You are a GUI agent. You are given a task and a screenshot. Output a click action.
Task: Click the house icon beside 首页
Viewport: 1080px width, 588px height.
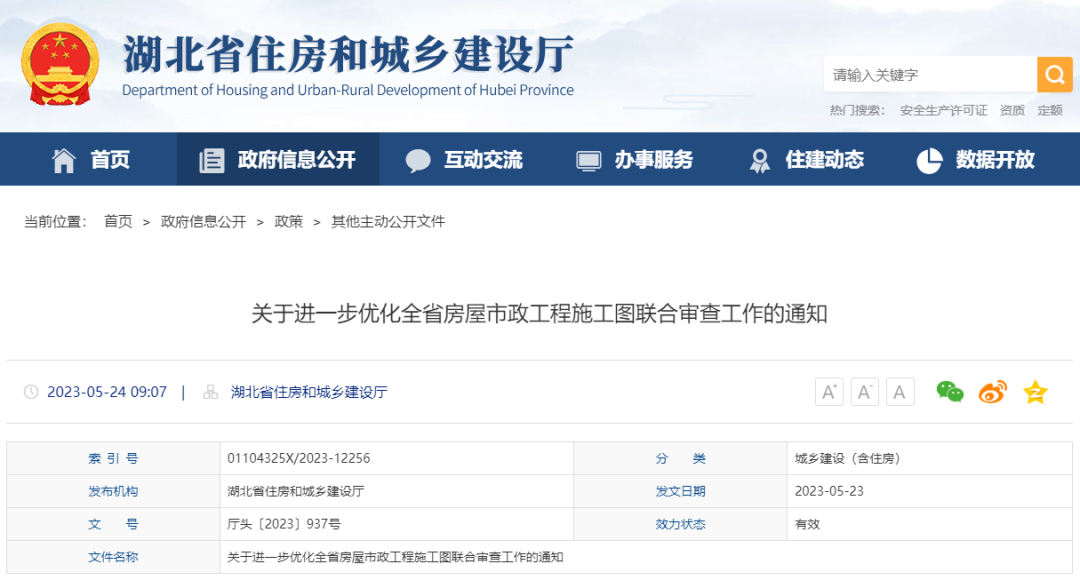pyautogui.click(x=63, y=159)
